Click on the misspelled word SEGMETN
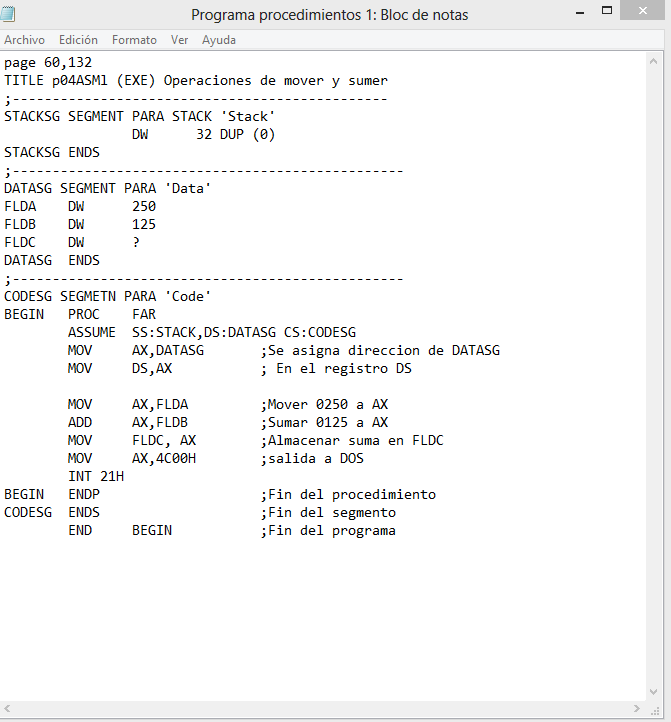The height and width of the screenshot is (722, 671). coord(88,296)
